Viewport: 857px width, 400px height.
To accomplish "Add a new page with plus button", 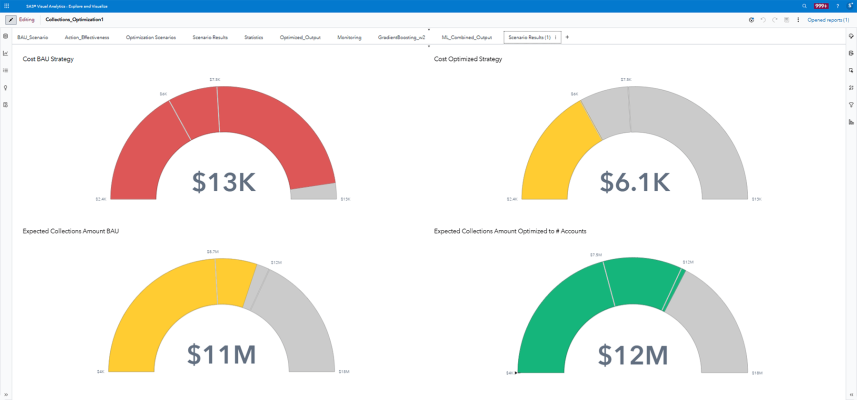I will (567, 37).
